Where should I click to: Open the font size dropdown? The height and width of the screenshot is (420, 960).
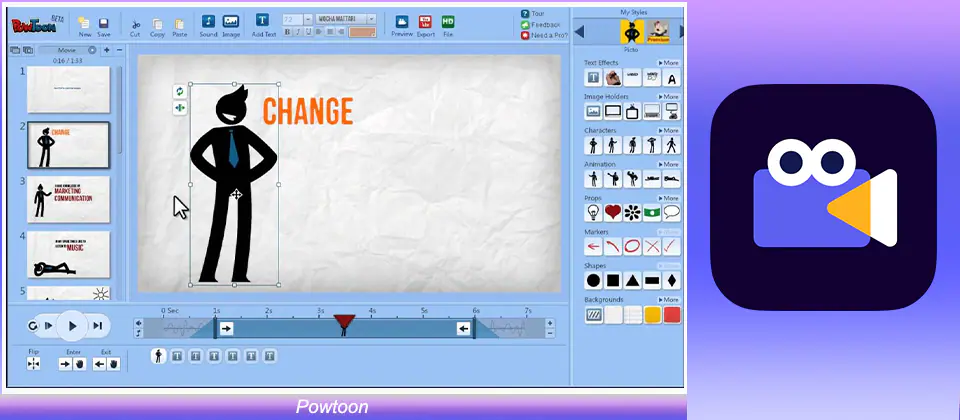(x=307, y=19)
